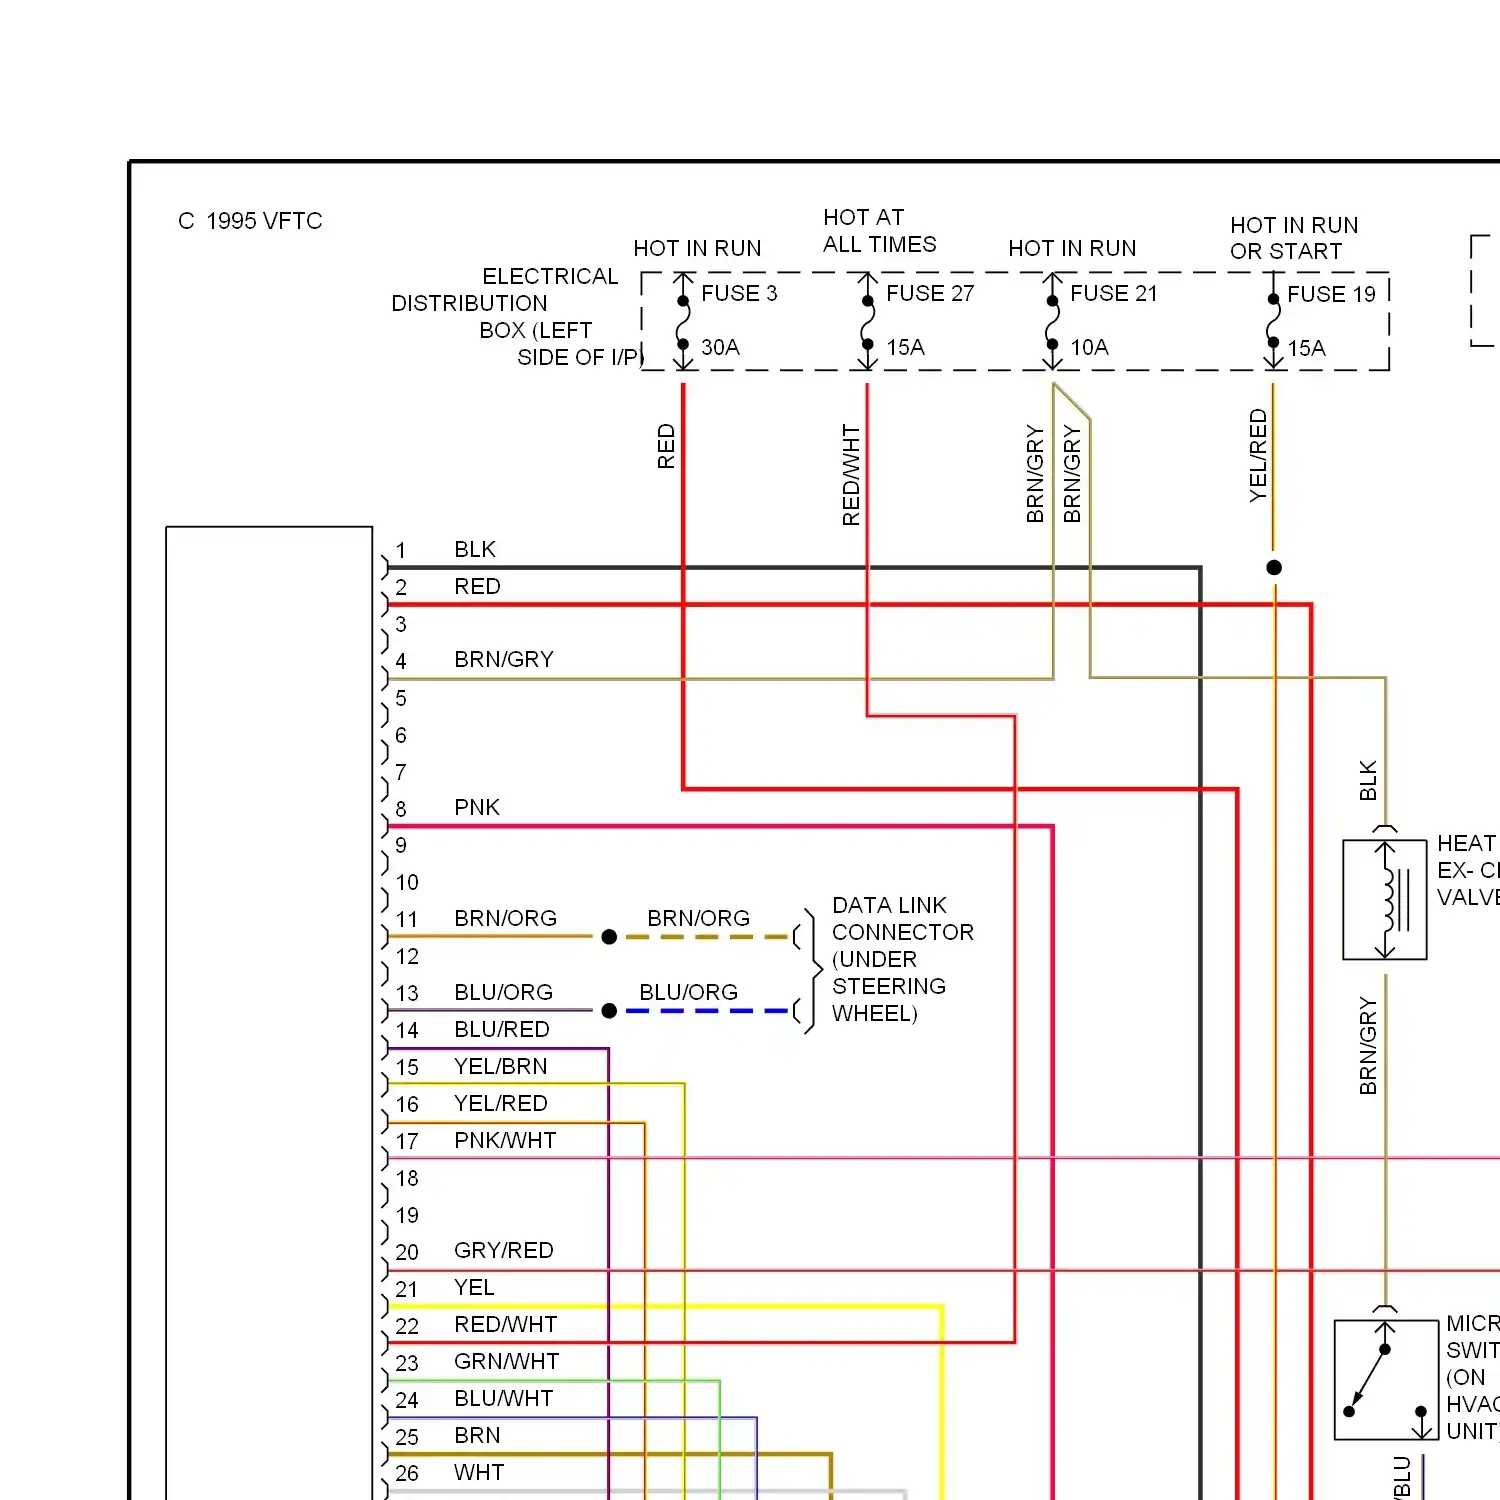Click connector pin number 5

tap(401, 698)
